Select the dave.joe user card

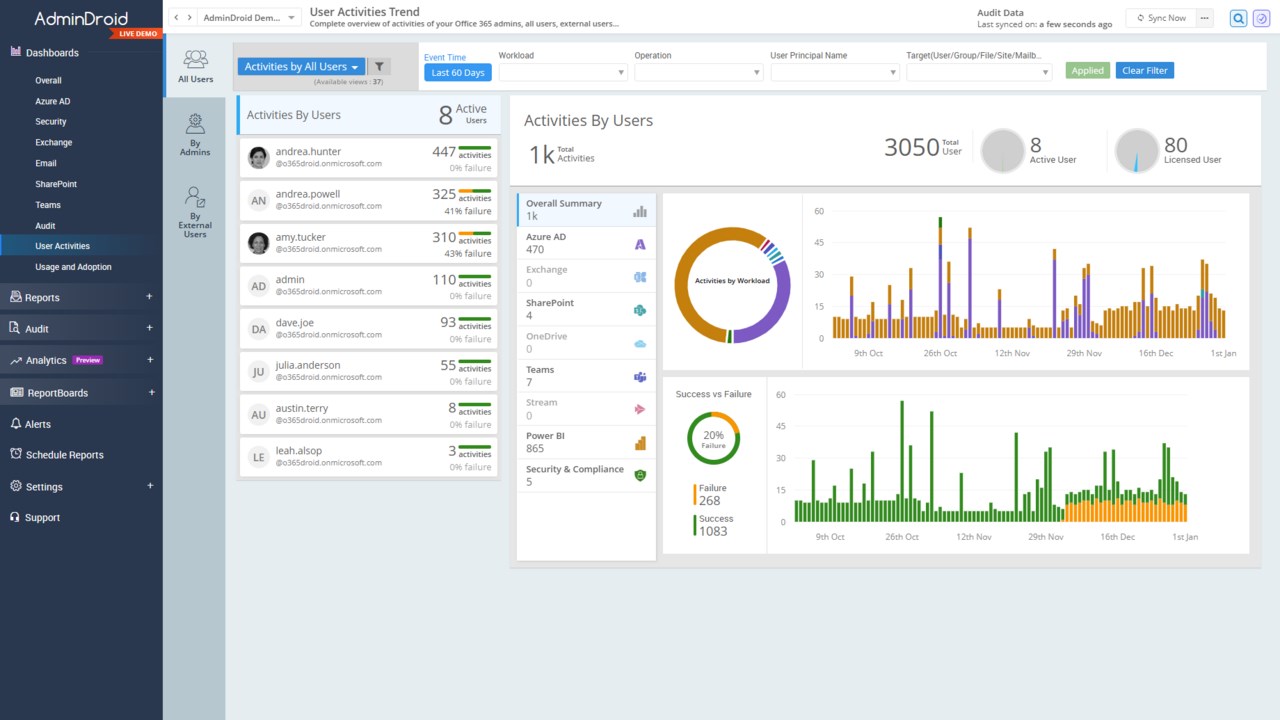(x=368, y=329)
